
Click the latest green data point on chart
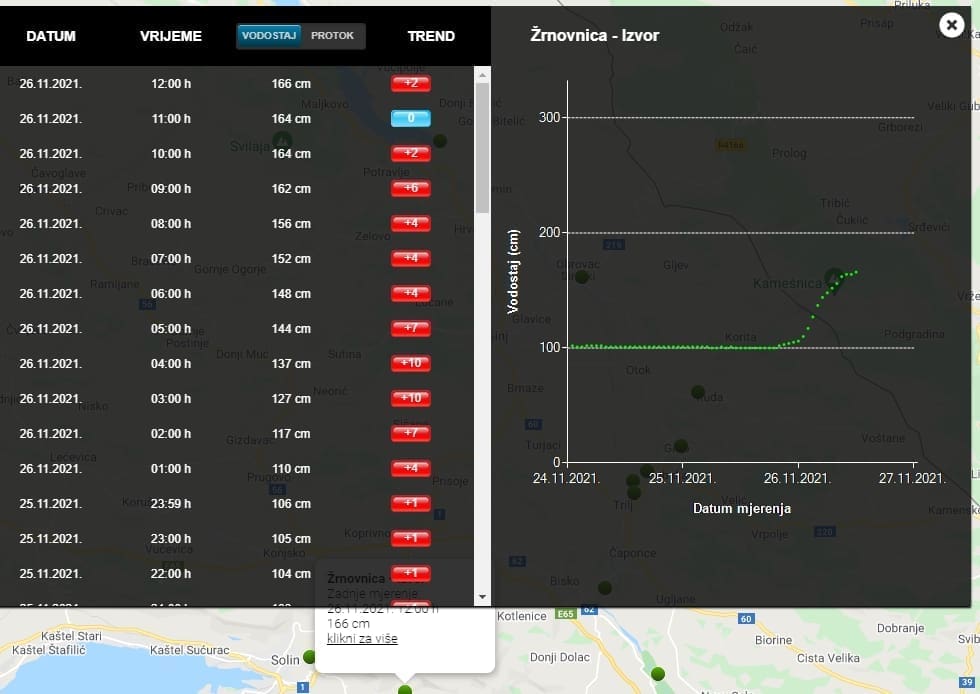click(856, 272)
